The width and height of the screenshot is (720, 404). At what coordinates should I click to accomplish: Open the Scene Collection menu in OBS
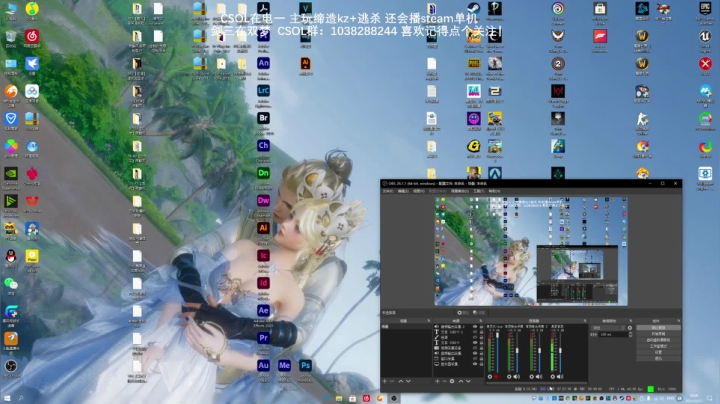pos(460,191)
